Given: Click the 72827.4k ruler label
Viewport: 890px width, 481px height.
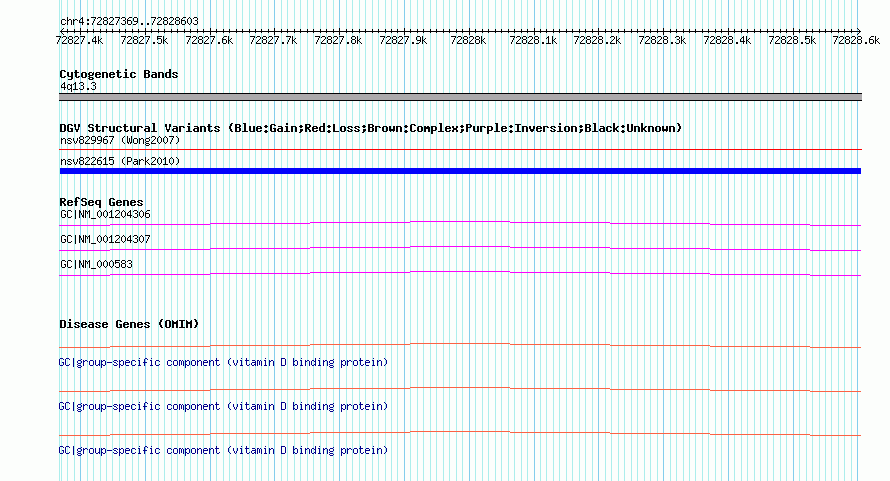Looking at the screenshot, I should (79, 40).
